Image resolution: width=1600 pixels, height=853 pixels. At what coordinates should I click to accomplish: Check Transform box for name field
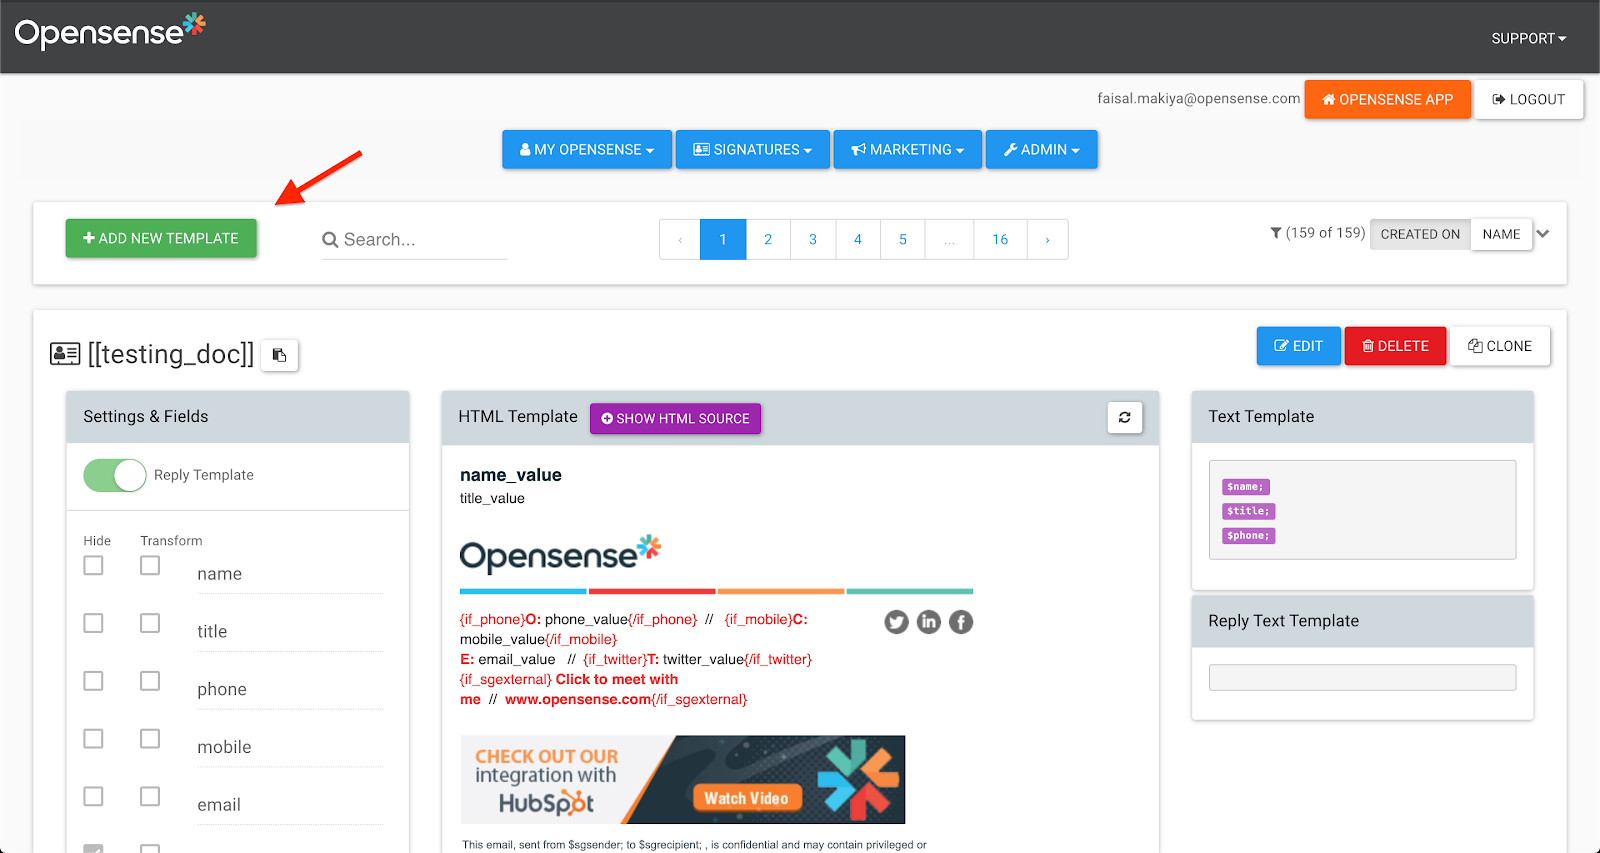pos(150,565)
